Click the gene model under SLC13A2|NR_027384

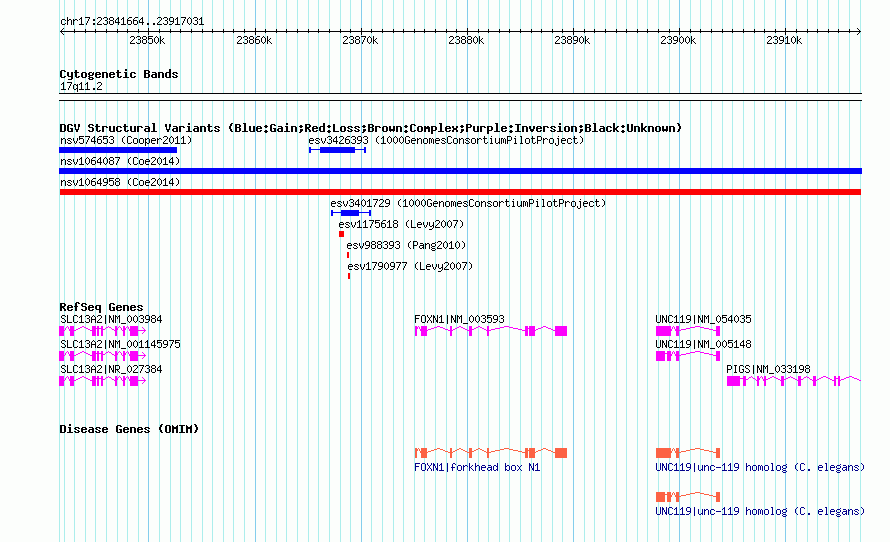103,381
